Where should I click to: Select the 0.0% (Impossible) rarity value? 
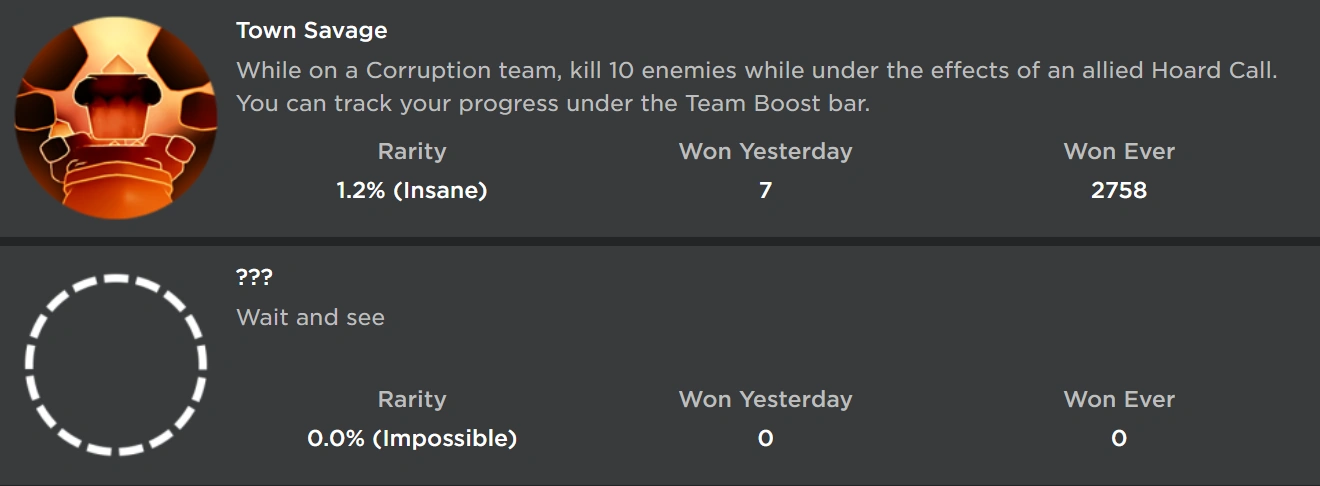pos(411,438)
